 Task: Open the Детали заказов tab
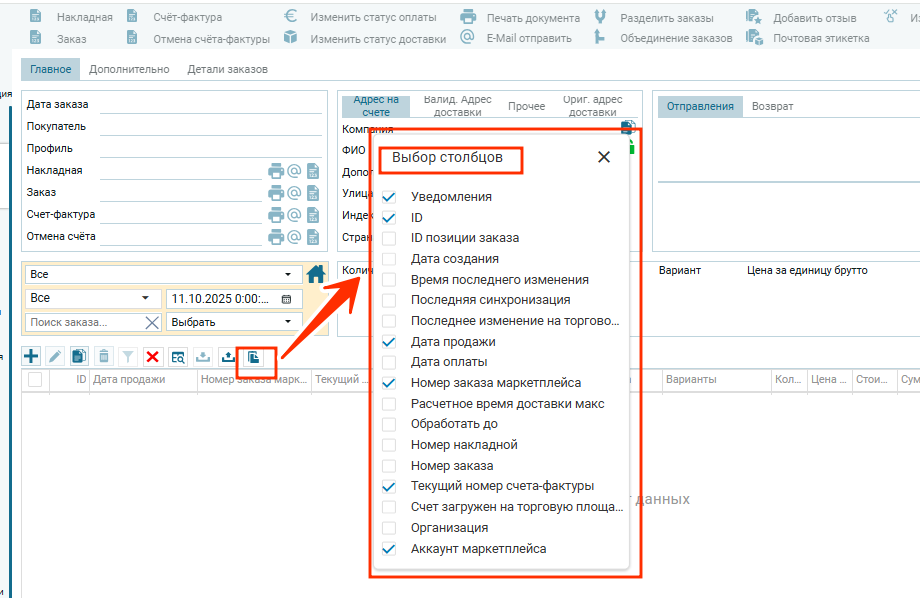[227, 70]
